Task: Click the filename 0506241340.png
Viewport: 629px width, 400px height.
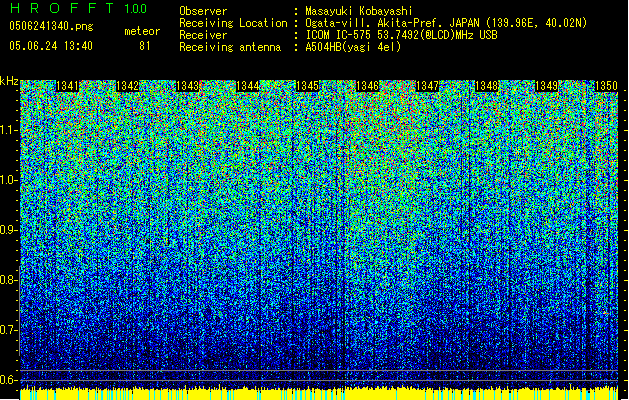Action: (x=51, y=27)
